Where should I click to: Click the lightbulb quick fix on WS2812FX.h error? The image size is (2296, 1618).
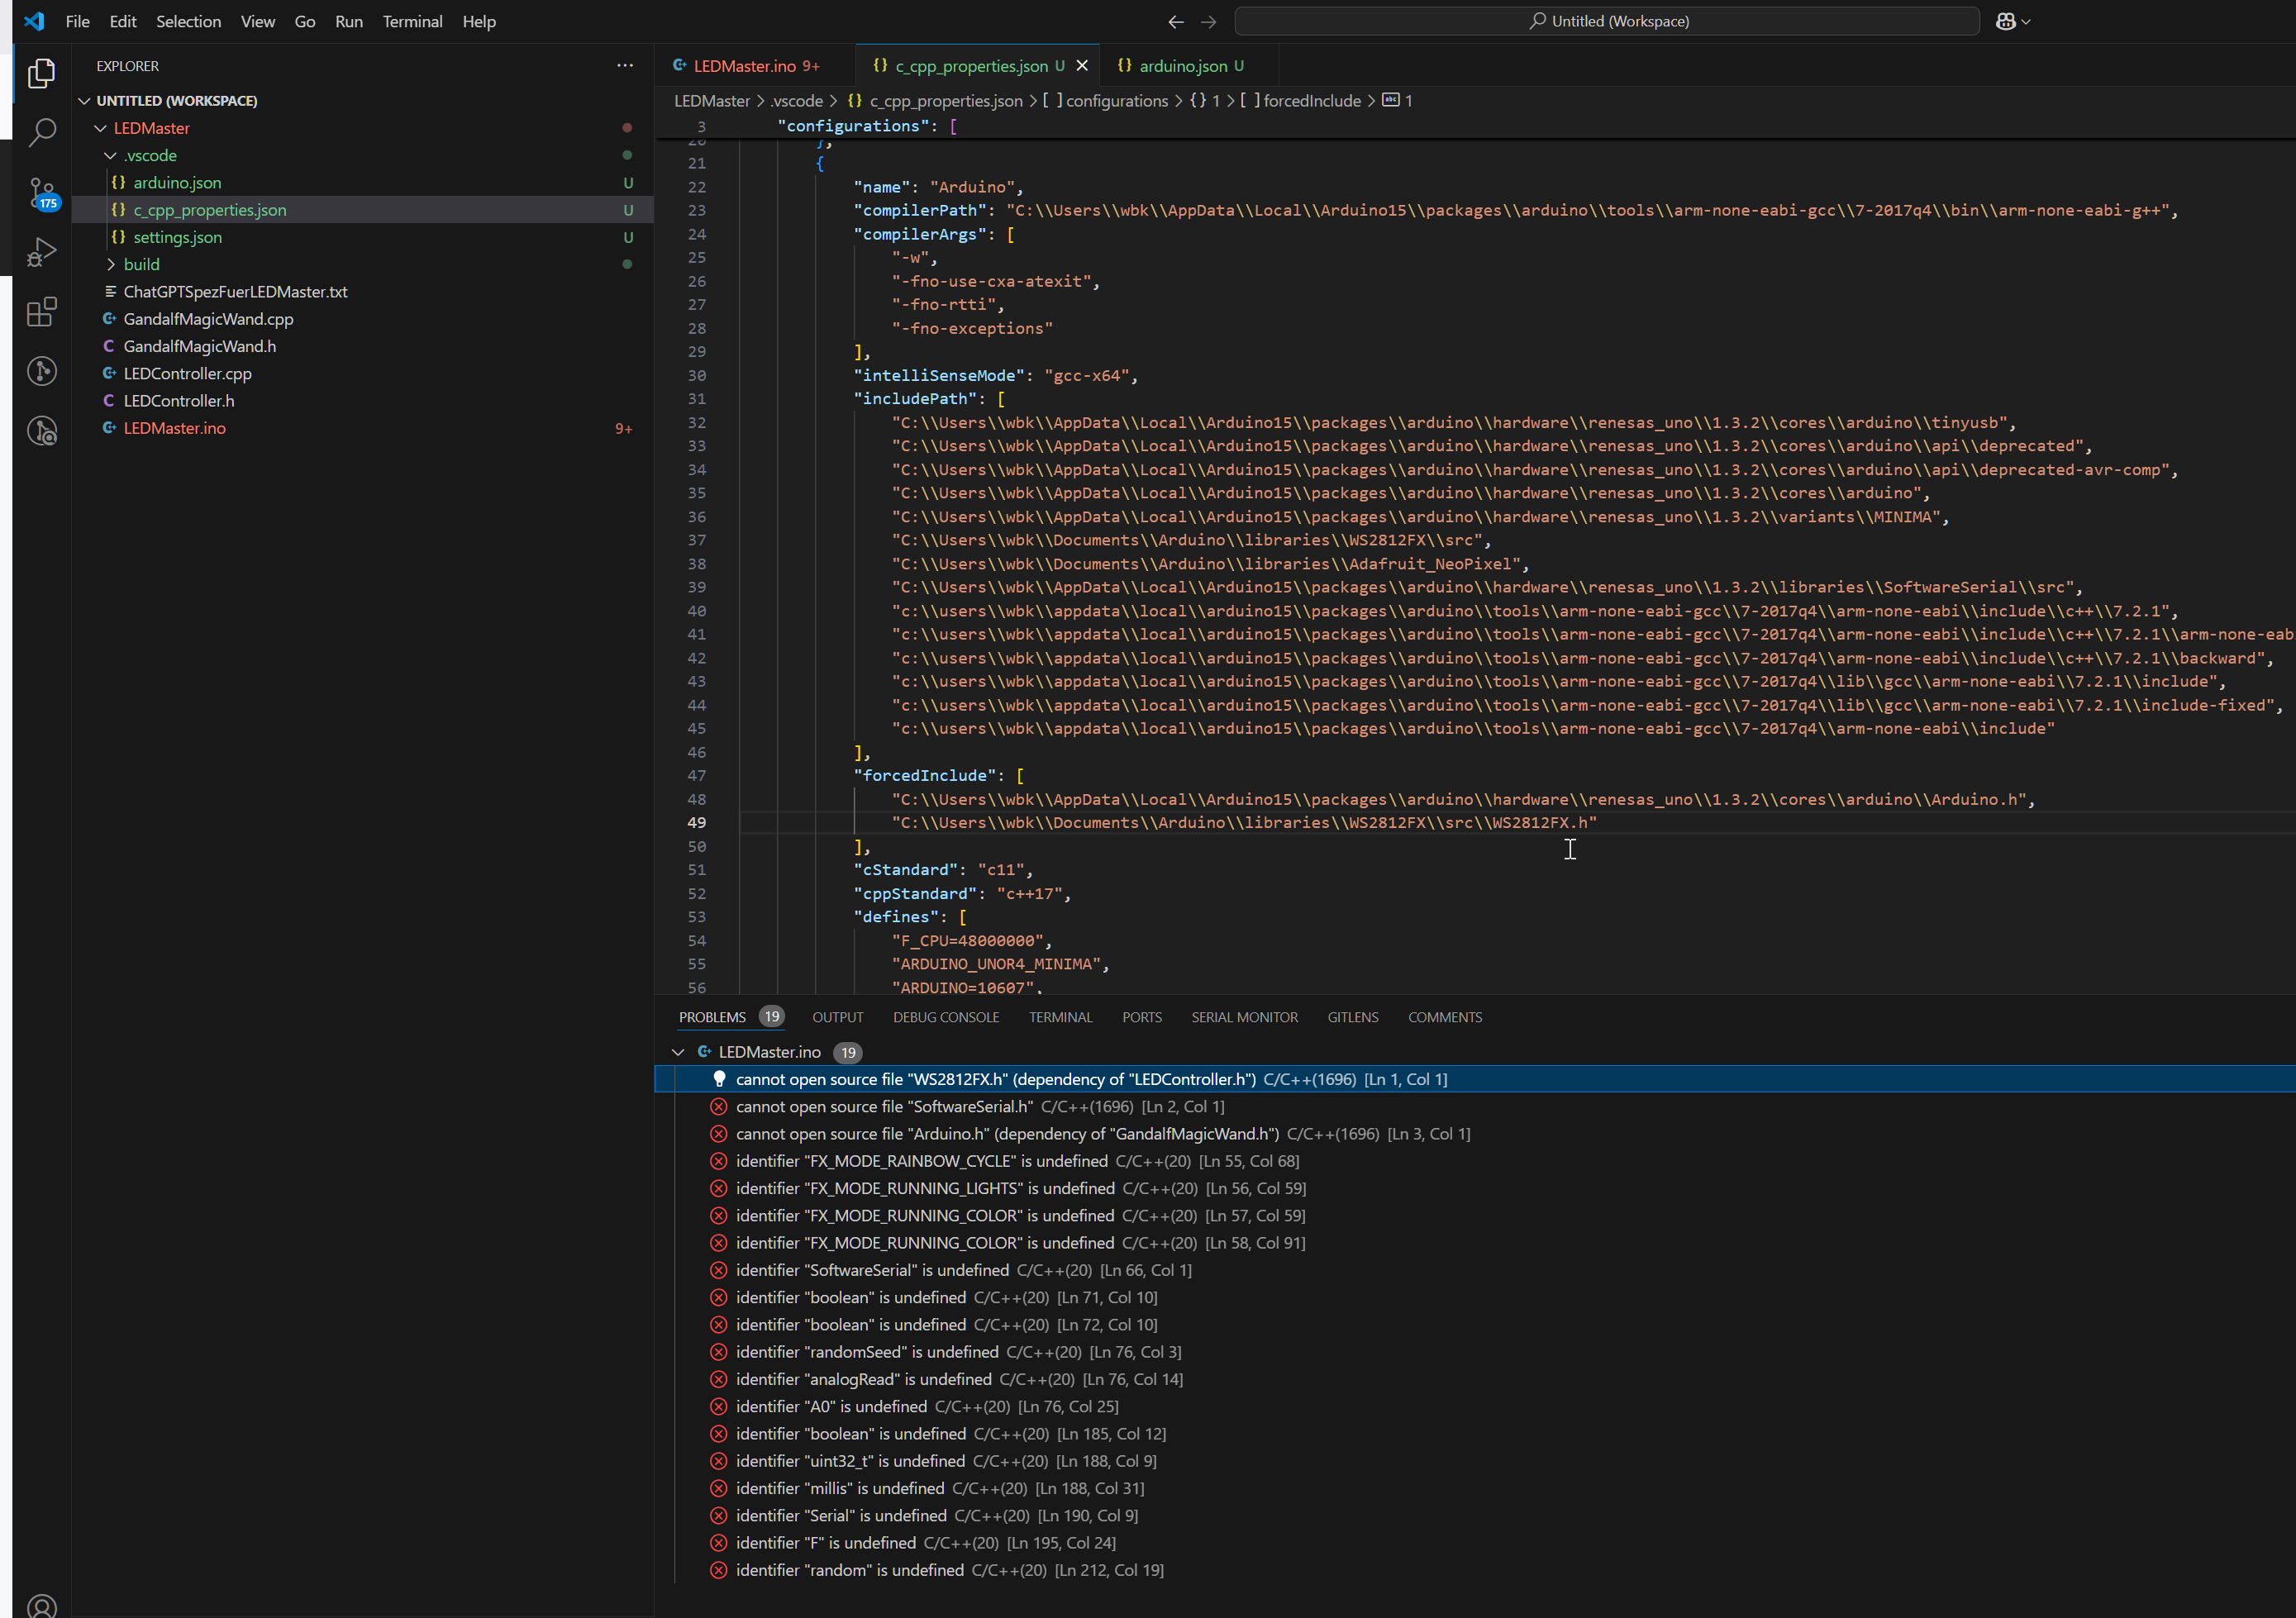point(719,1079)
